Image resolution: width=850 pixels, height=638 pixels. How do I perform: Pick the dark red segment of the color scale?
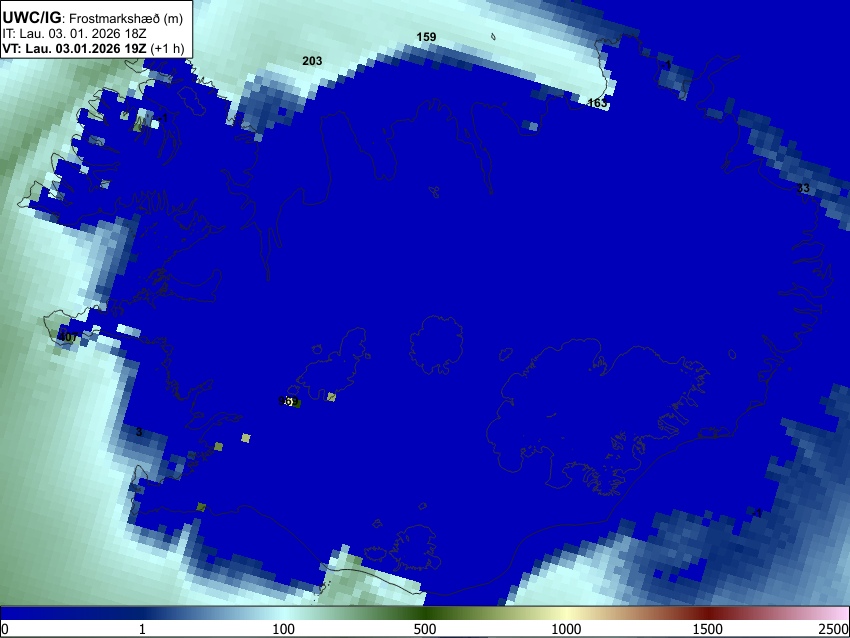click(708, 613)
